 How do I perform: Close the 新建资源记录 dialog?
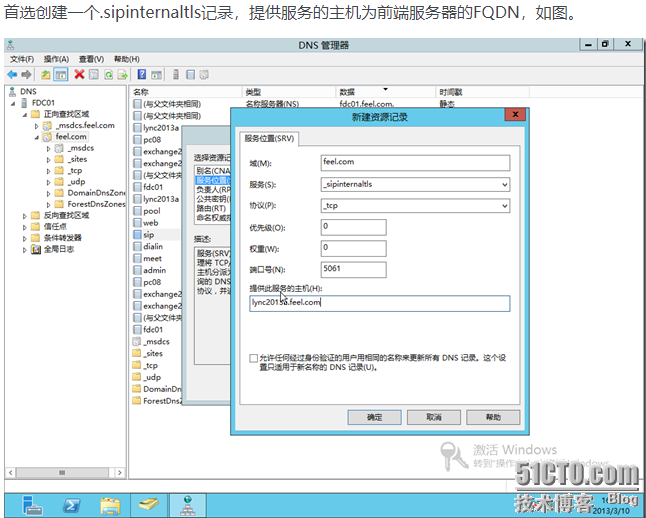515,115
